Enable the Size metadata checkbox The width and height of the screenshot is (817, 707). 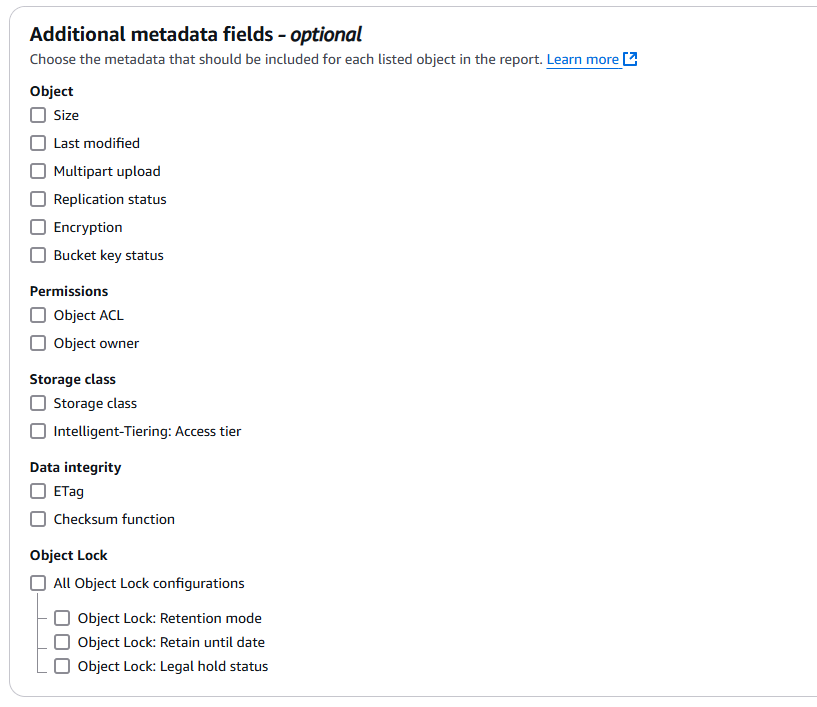pos(37,115)
